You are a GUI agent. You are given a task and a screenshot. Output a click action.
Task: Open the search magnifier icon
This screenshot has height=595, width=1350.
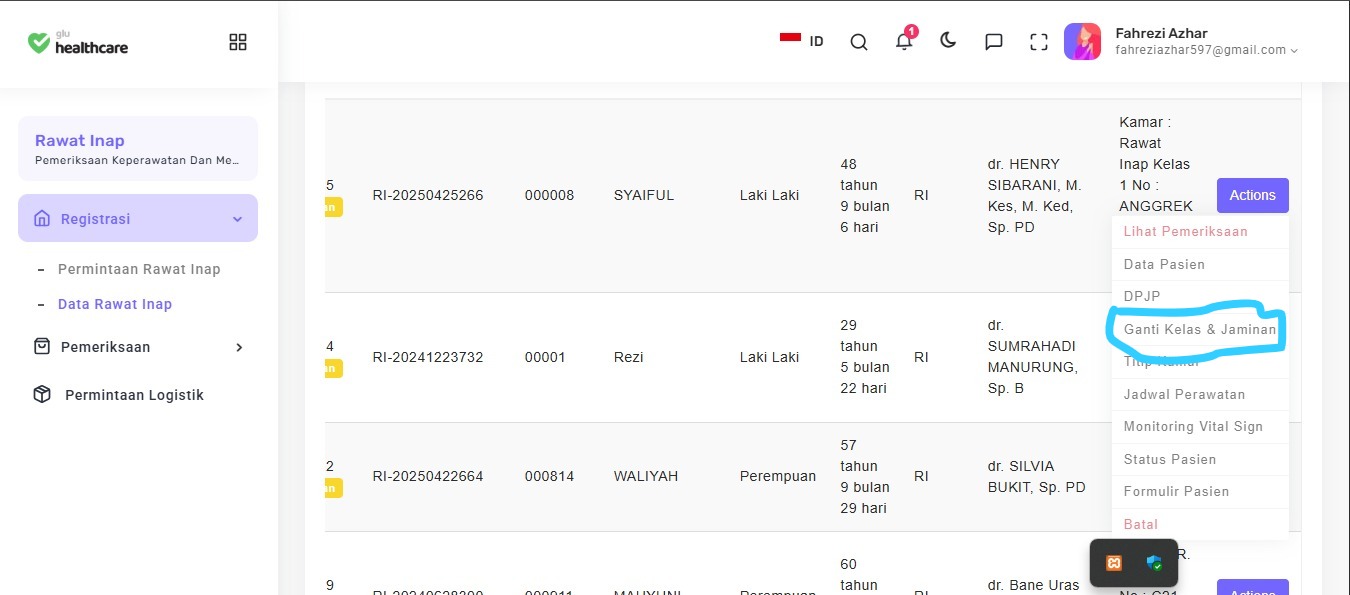click(x=859, y=42)
